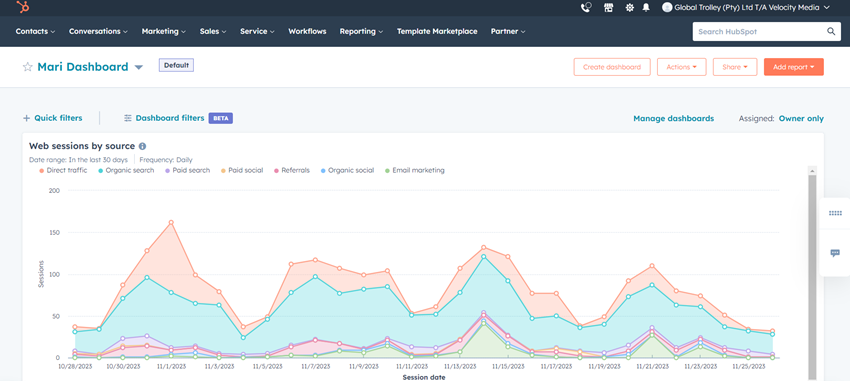Open the Marketing menu
Viewport: 850px width, 381px height.
click(x=164, y=31)
